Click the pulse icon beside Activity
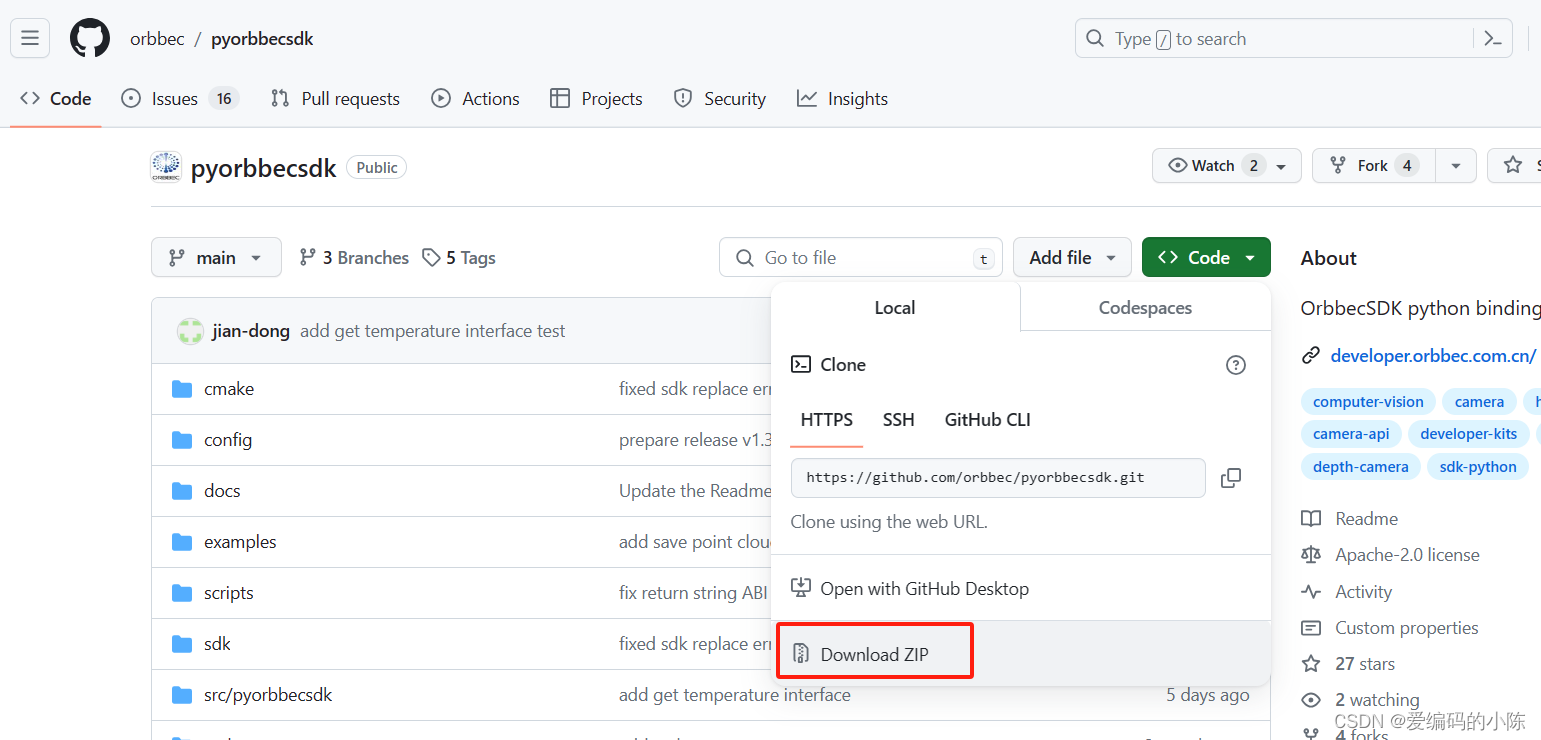 [1311, 592]
